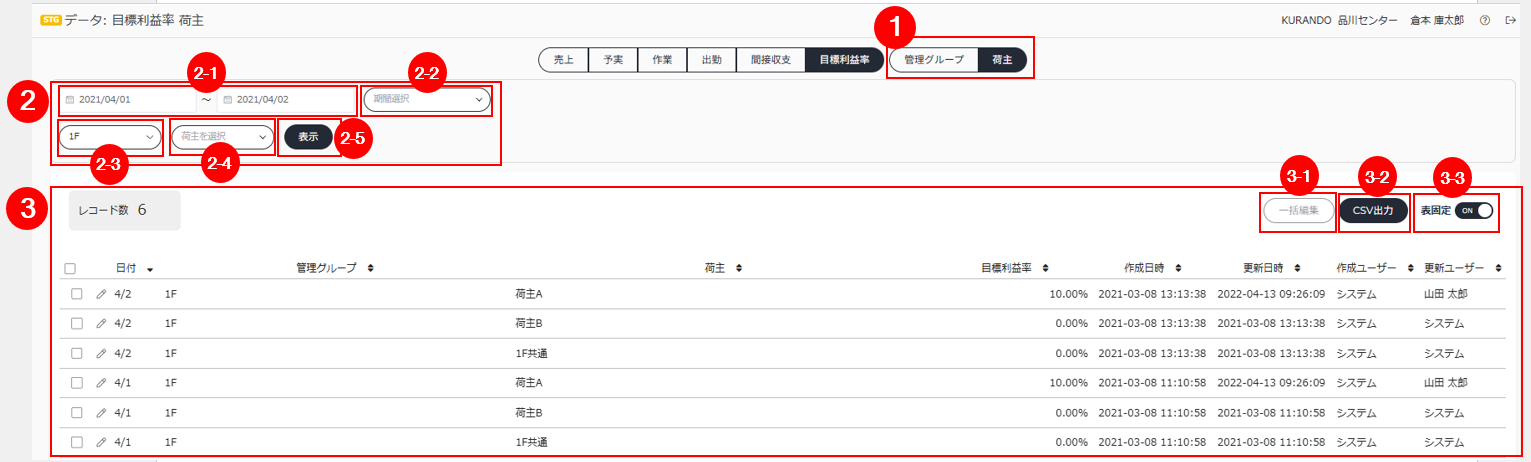Toggle the 表固定 ON switch
The height and width of the screenshot is (462, 1531).
1473,211
